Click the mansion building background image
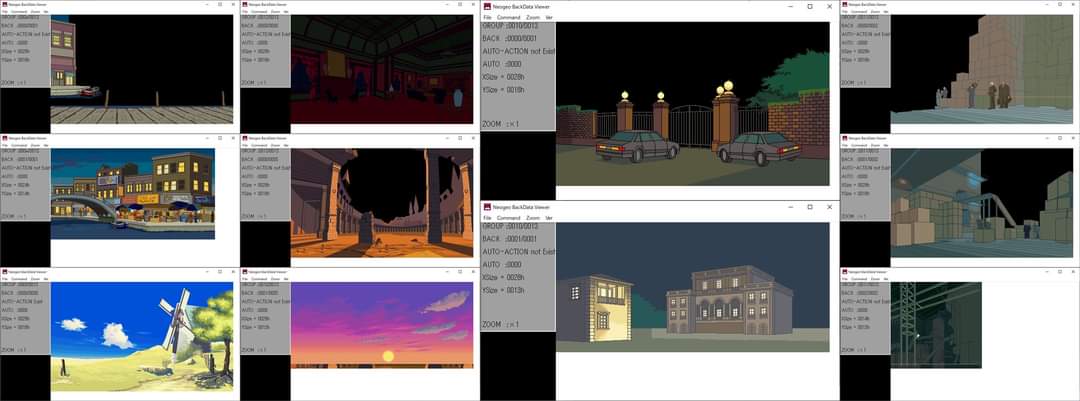The height and width of the screenshot is (401, 1080). 693,287
